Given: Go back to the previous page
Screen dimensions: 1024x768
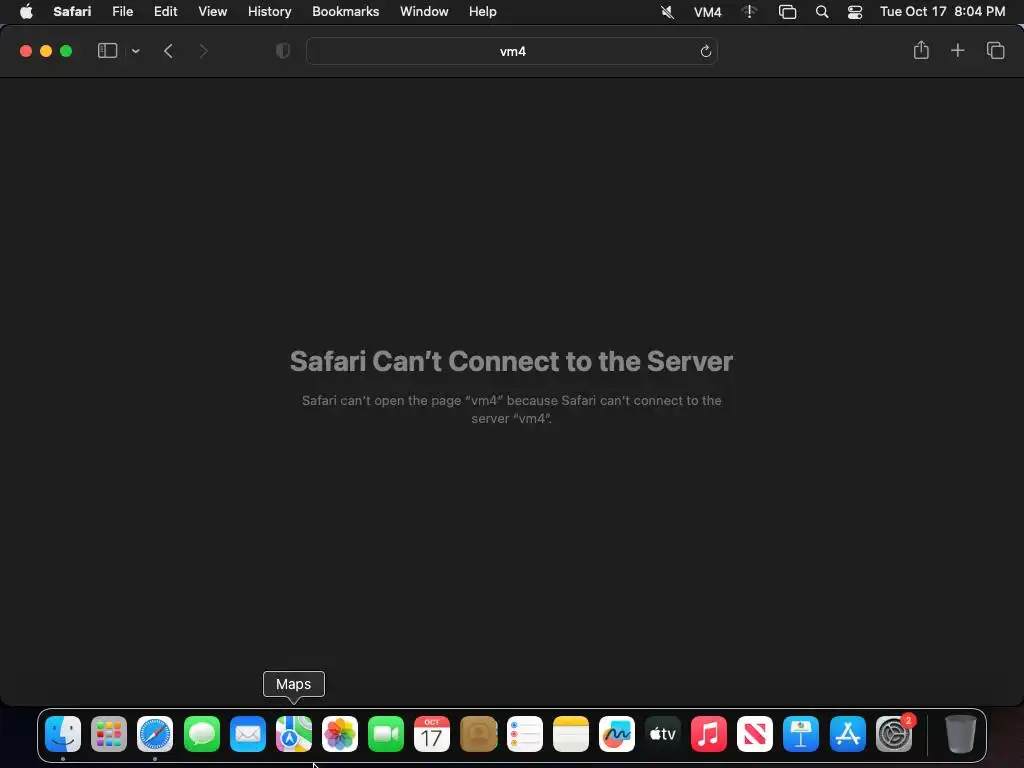Looking at the screenshot, I should click(168, 51).
